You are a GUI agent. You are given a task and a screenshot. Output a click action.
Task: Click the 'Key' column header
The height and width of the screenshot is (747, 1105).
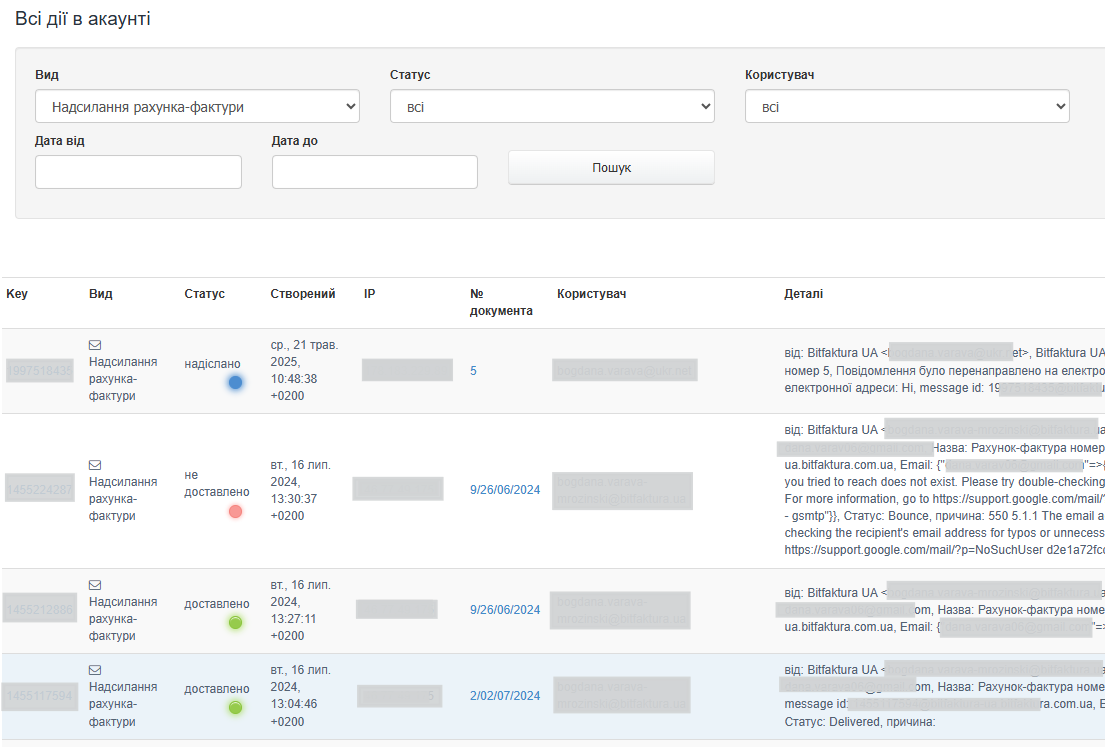[x=17, y=294]
